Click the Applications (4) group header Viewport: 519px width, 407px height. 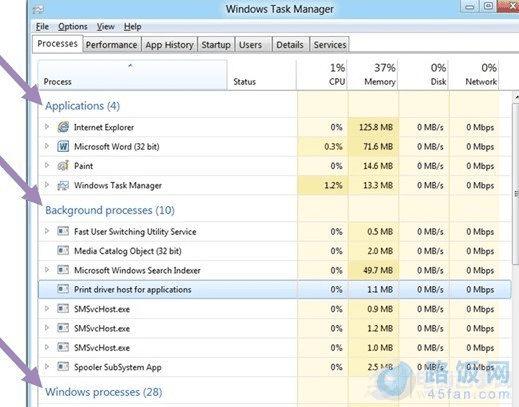(82, 106)
